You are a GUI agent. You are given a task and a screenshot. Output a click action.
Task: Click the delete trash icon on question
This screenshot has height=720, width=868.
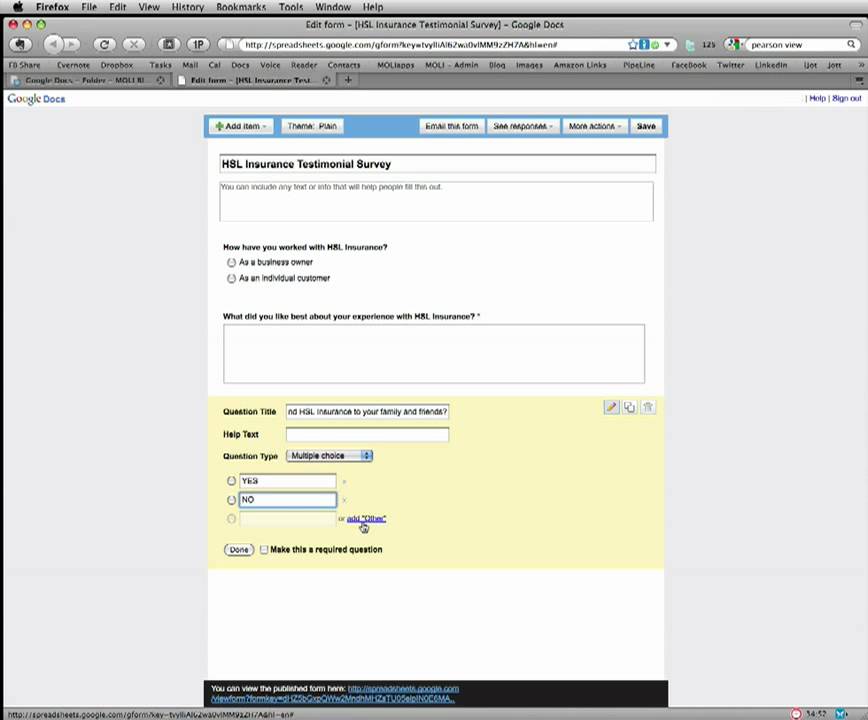[648, 407]
